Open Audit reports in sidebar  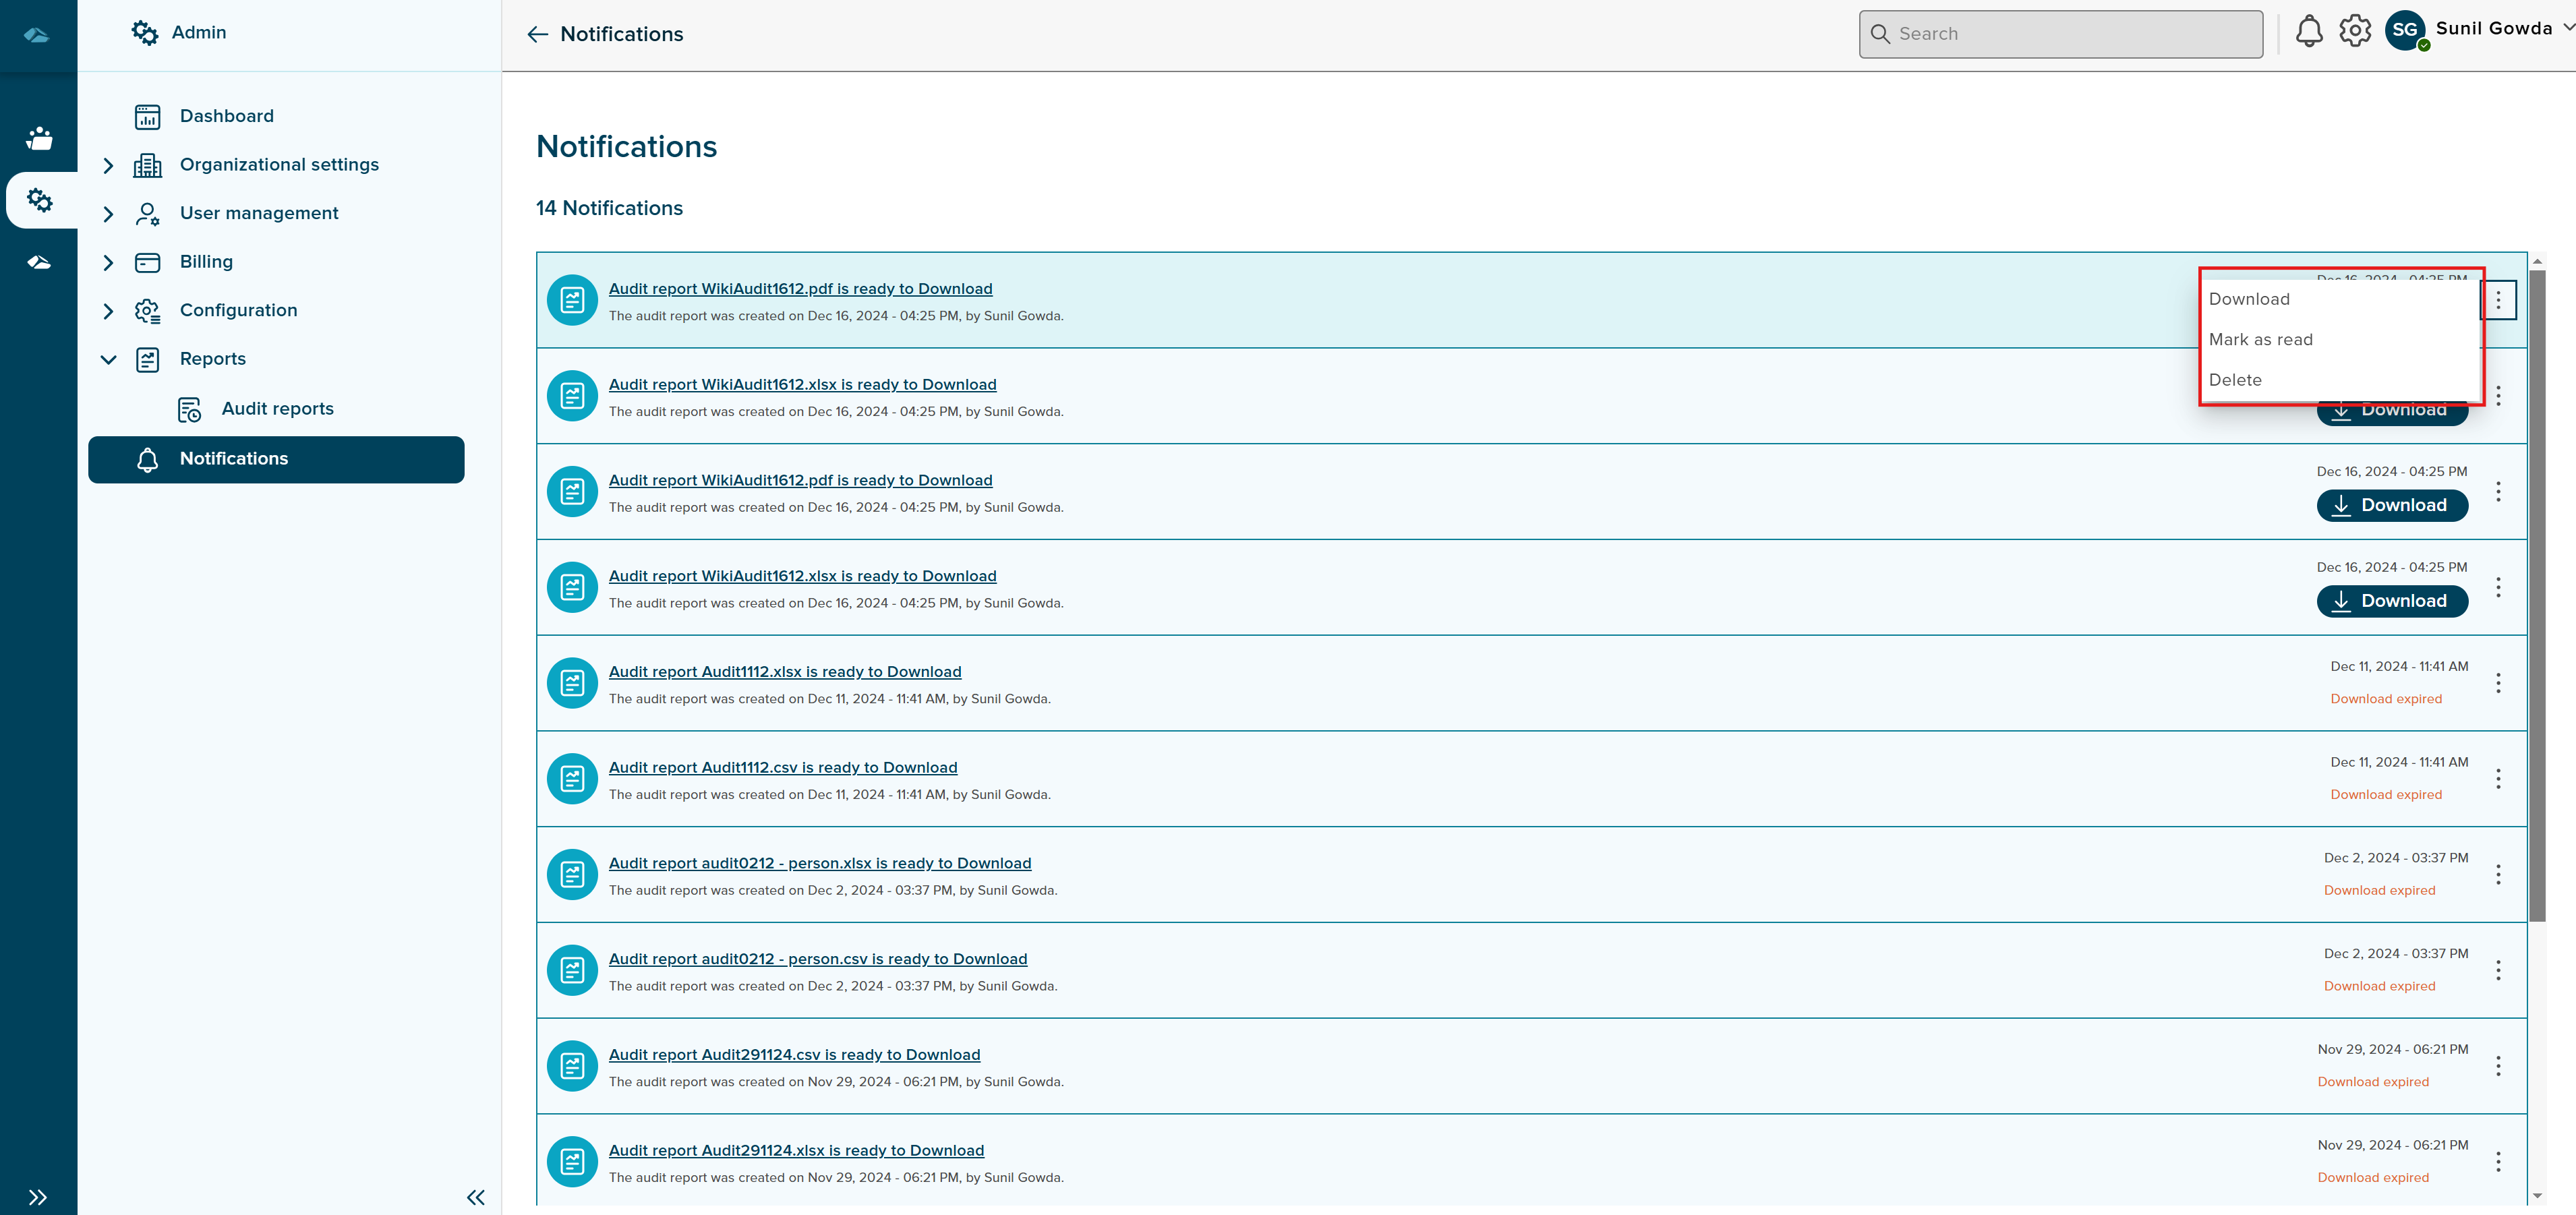277,409
